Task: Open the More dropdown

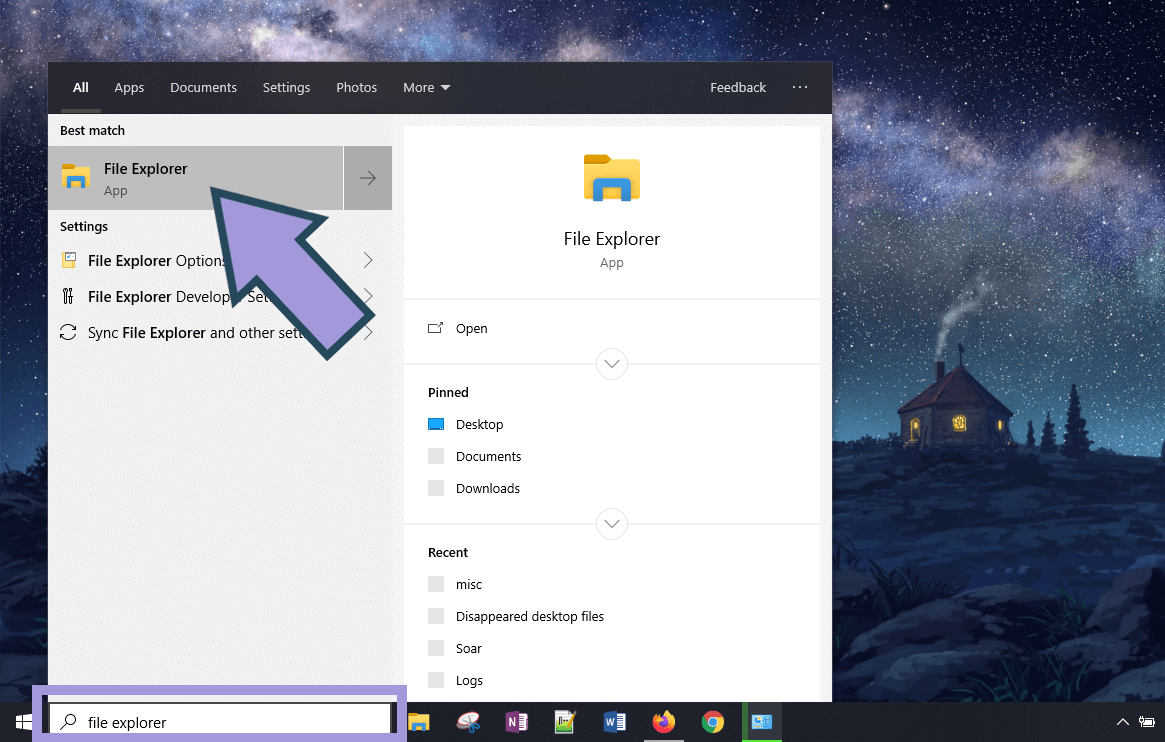Action: tap(426, 88)
